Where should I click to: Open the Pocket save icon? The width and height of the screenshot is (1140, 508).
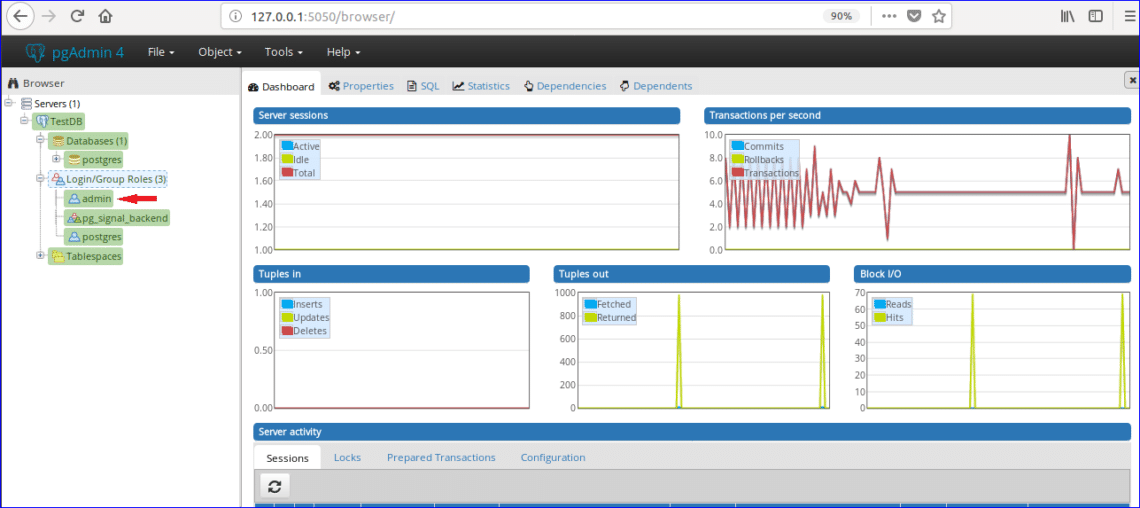(914, 16)
